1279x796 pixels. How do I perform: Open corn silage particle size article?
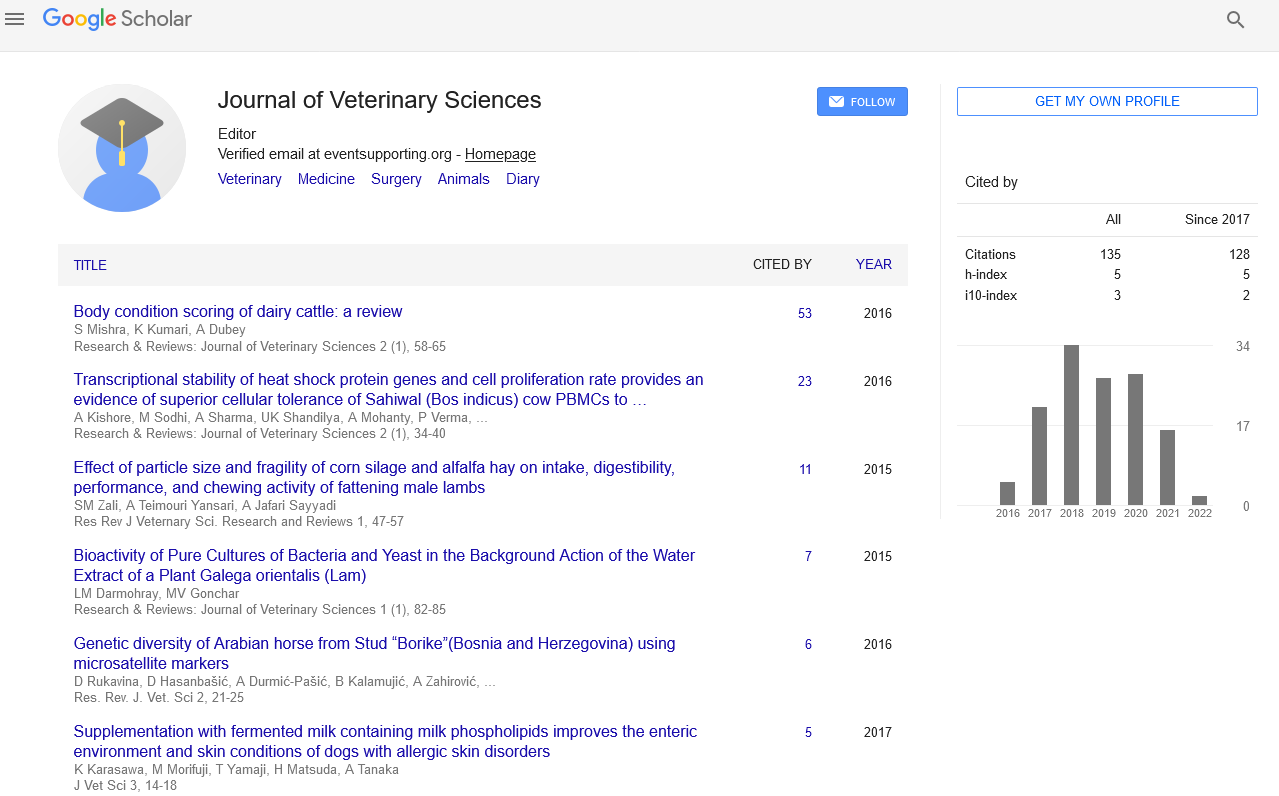(x=374, y=468)
